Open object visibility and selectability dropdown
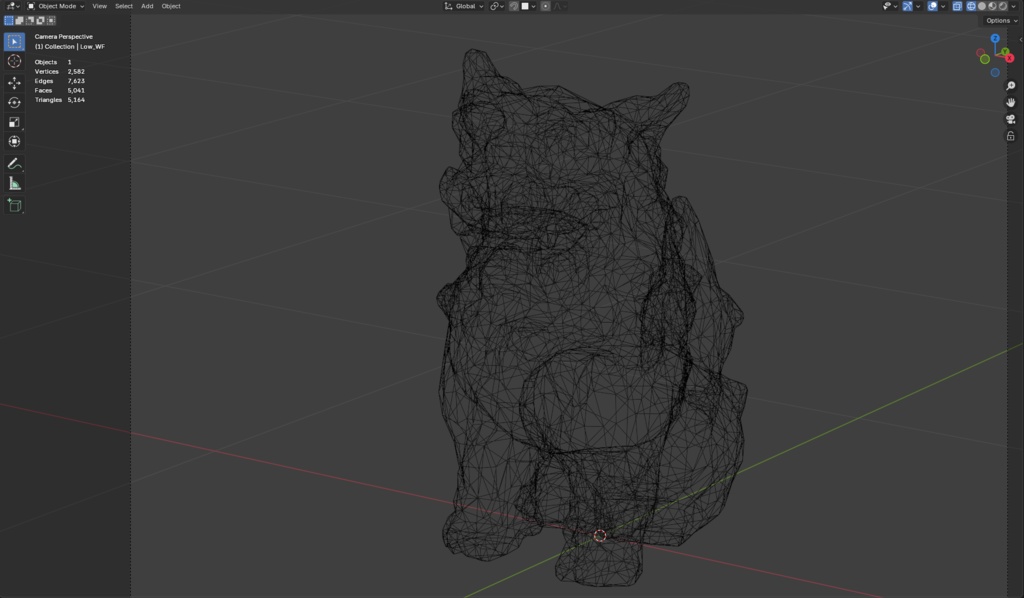 tap(889, 6)
